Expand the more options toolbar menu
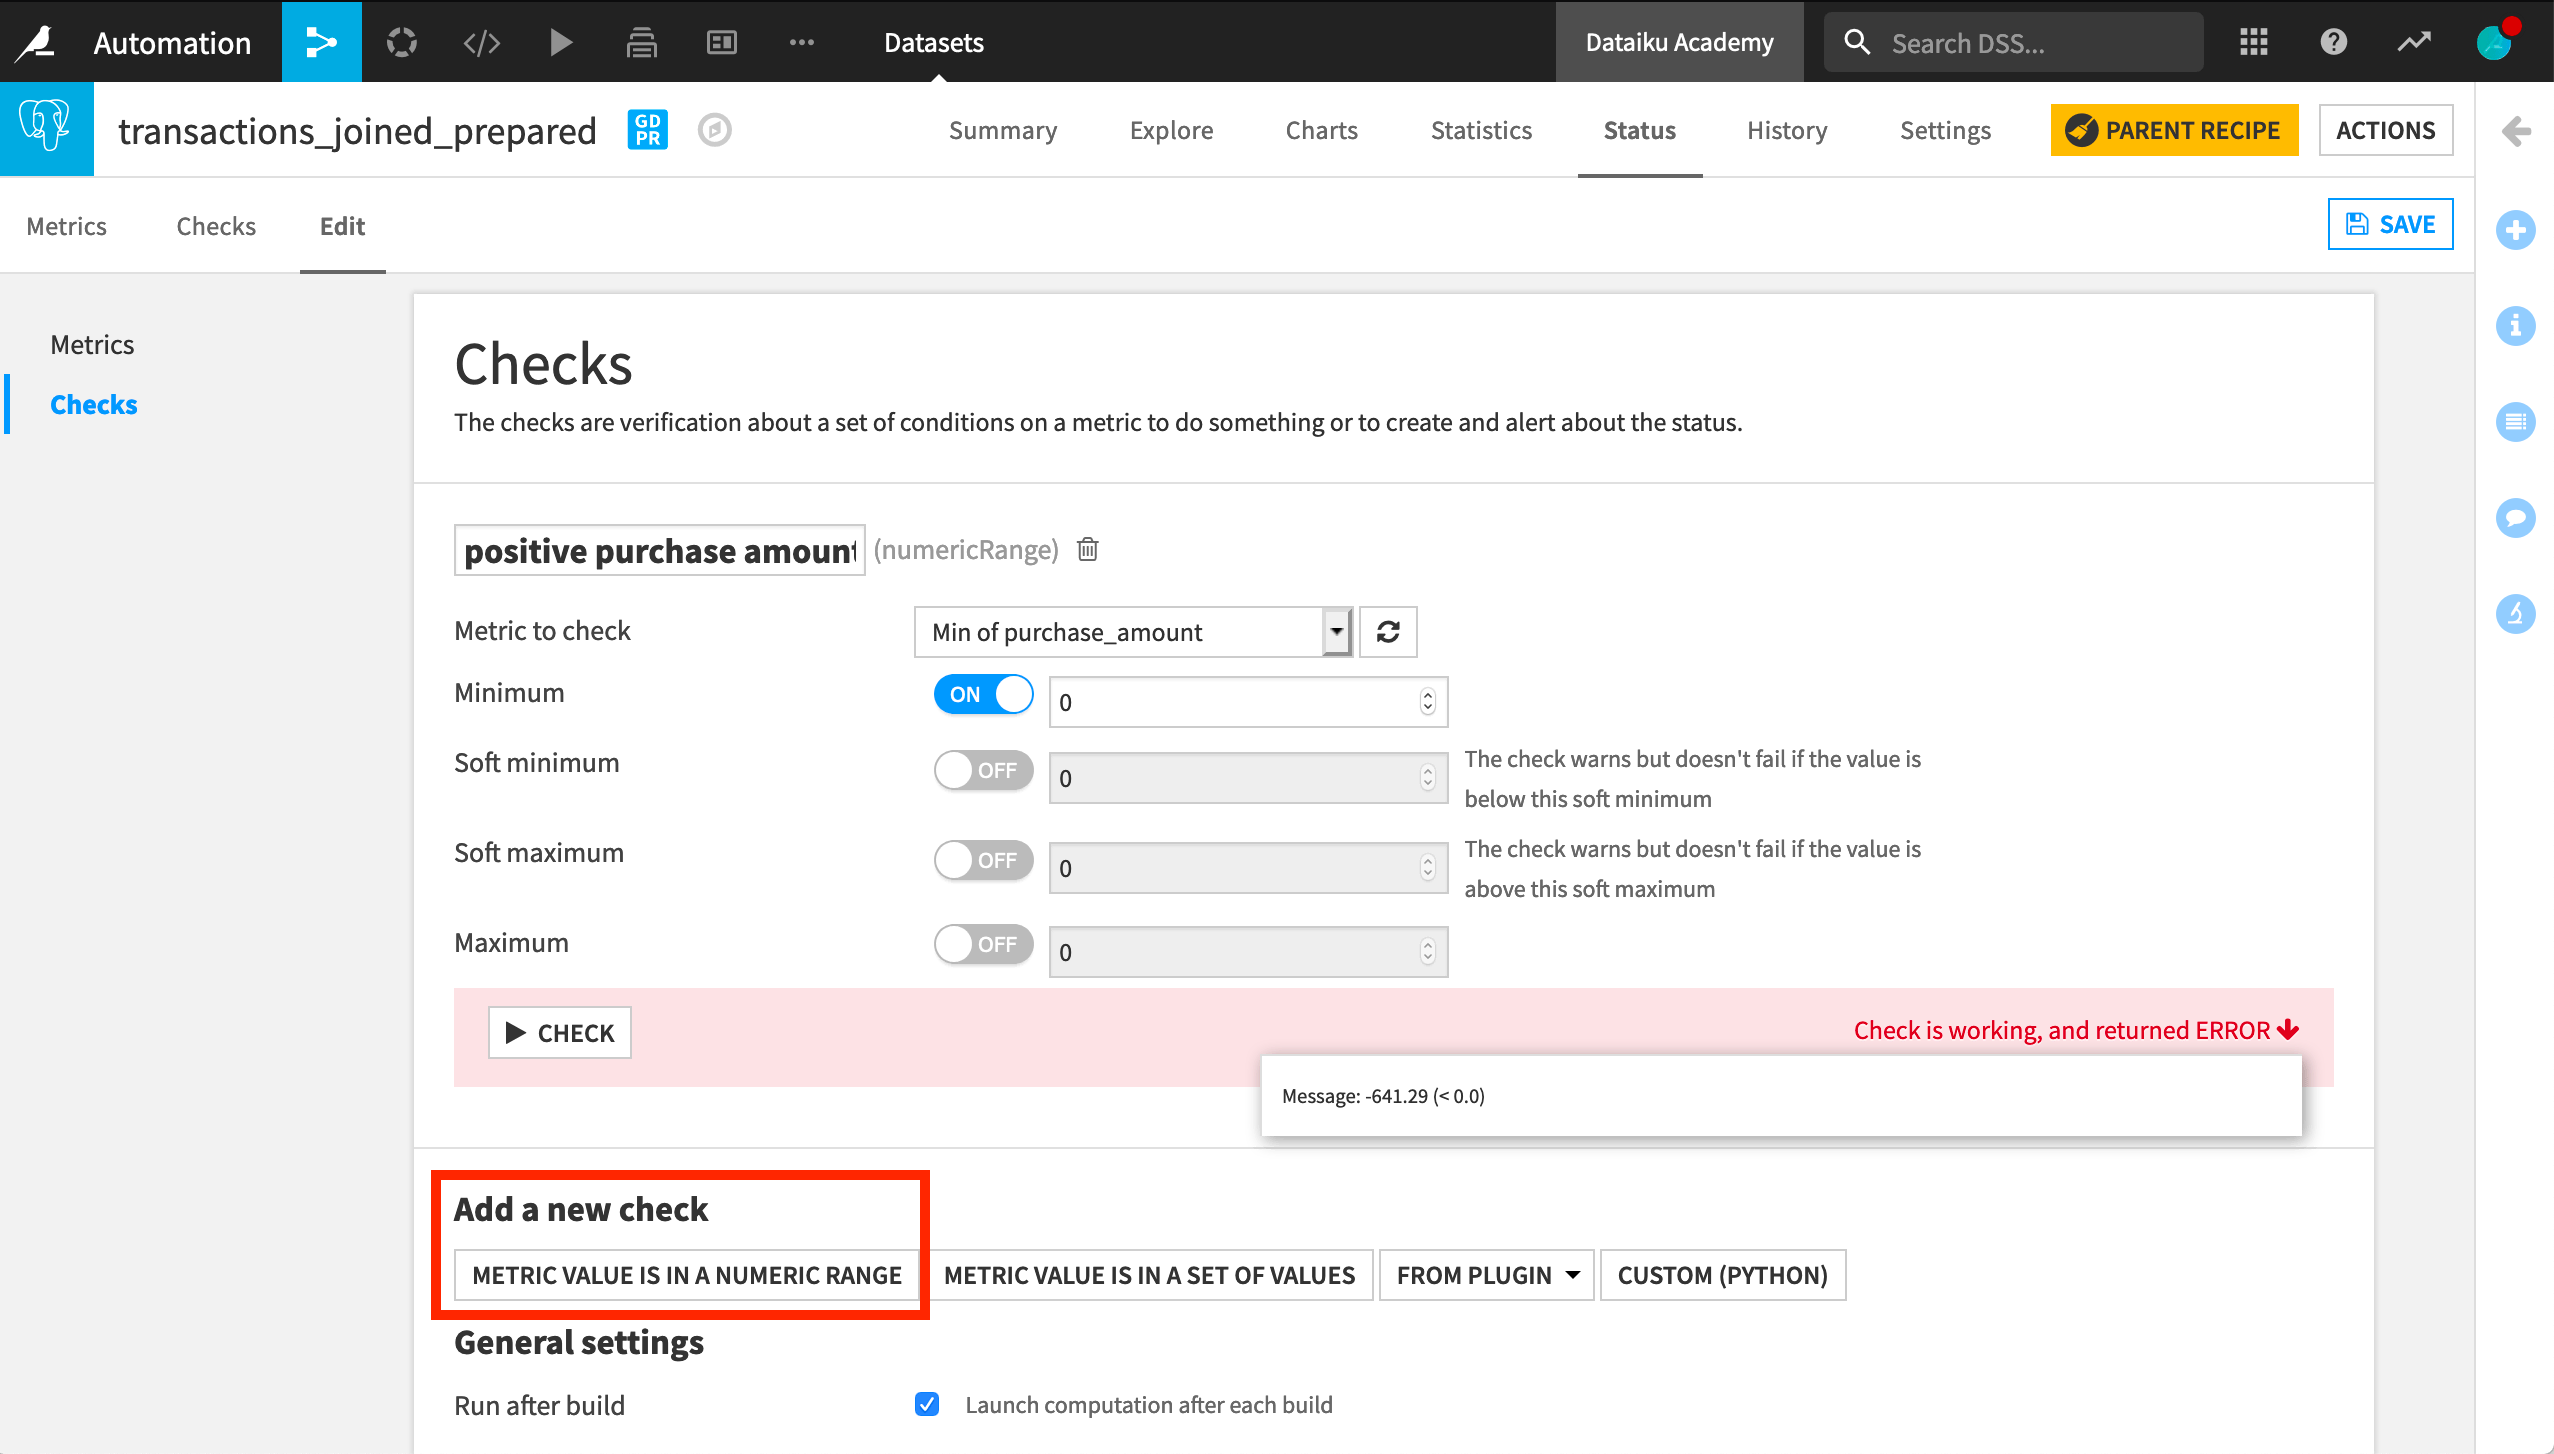This screenshot has height=1454, width=2554. [802, 42]
